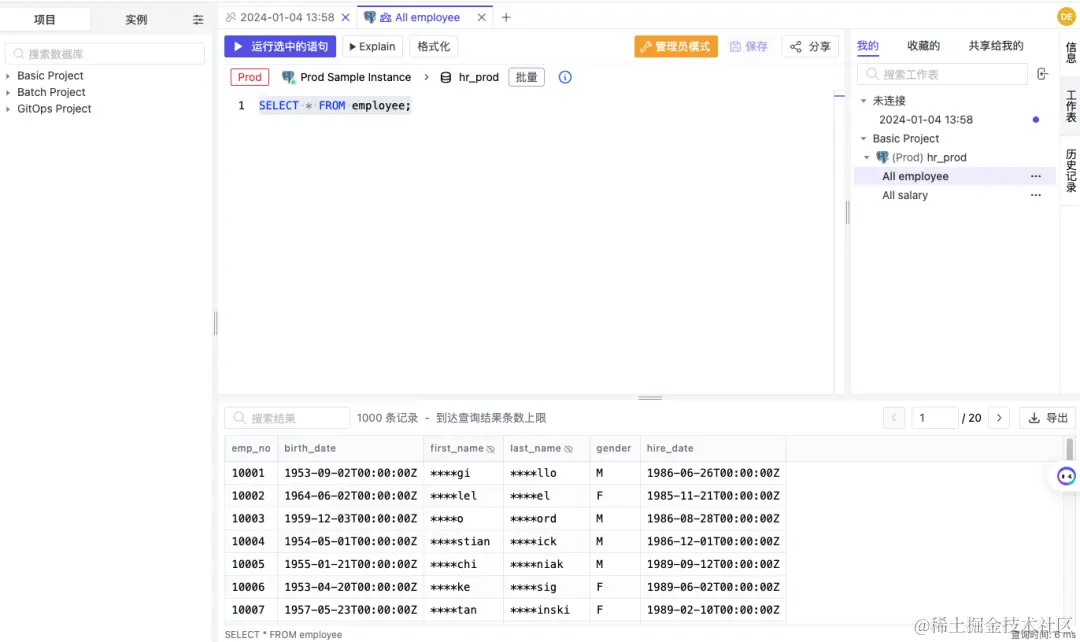Save the worksheet with 保存
Viewport: 1080px width, 642px height.
coord(749,46)
